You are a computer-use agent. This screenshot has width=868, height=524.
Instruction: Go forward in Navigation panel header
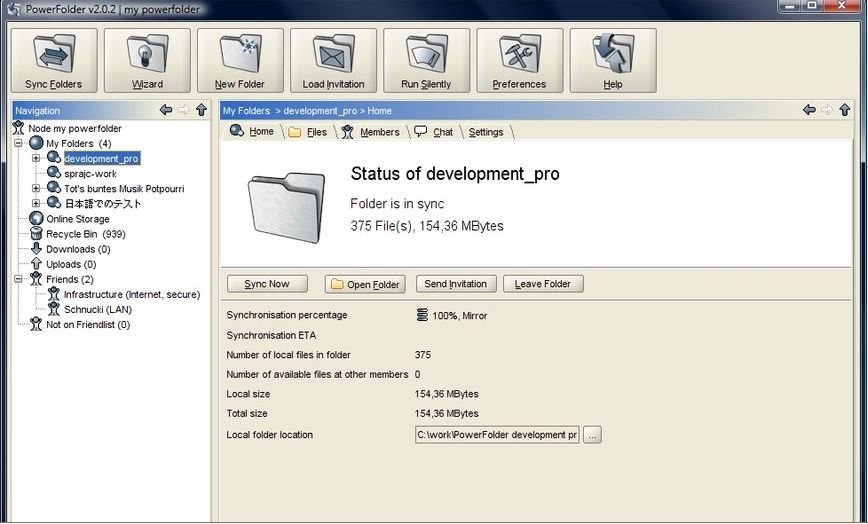click(183, 110)
